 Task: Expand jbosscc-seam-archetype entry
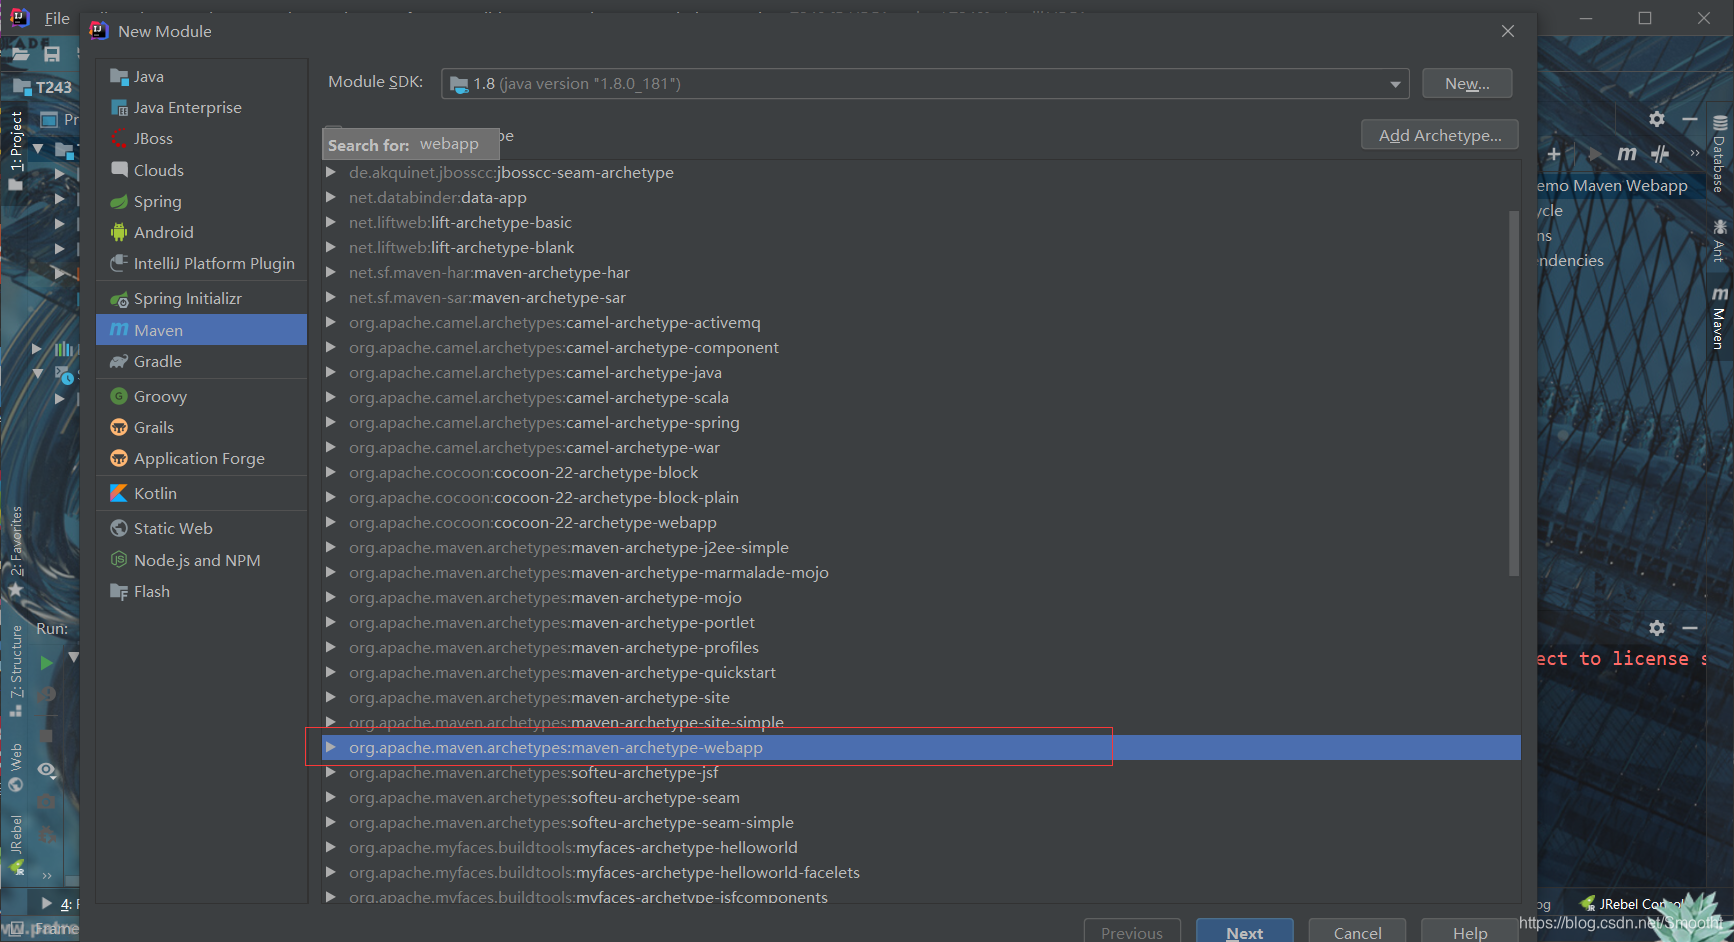330,173
